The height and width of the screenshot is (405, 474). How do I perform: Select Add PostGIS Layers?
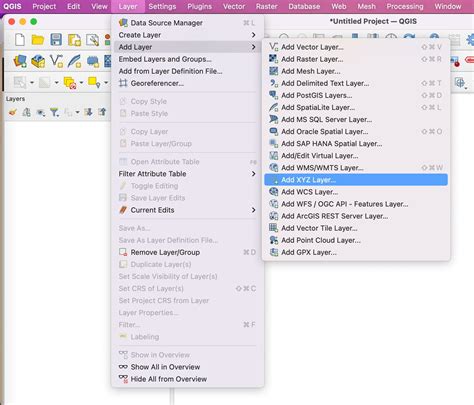(356, 95)
